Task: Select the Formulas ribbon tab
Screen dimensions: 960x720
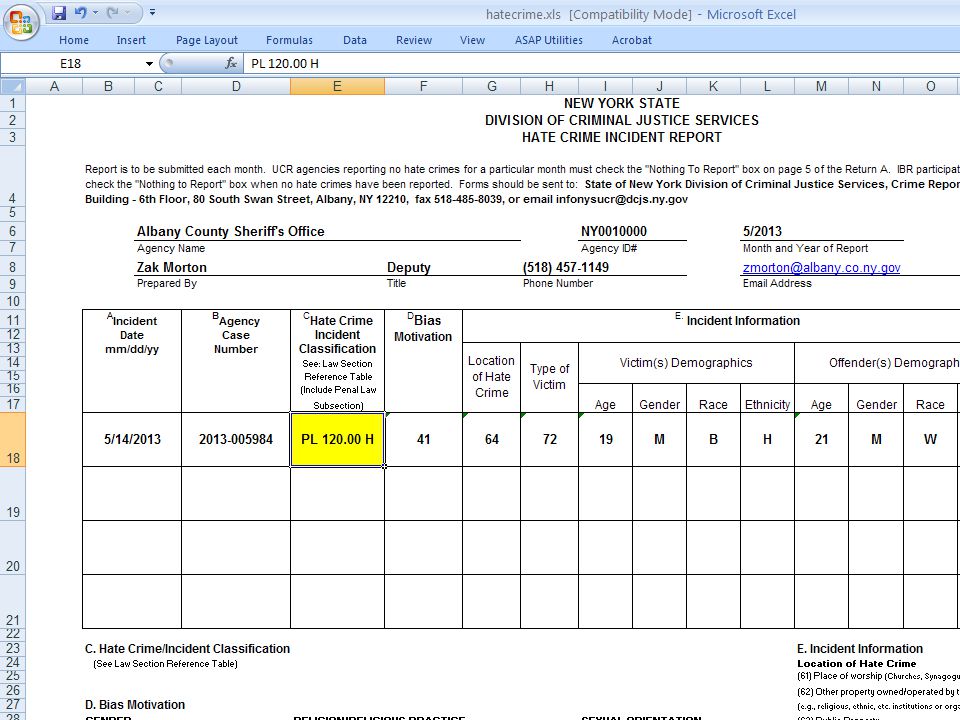Action: coord(289,40)
